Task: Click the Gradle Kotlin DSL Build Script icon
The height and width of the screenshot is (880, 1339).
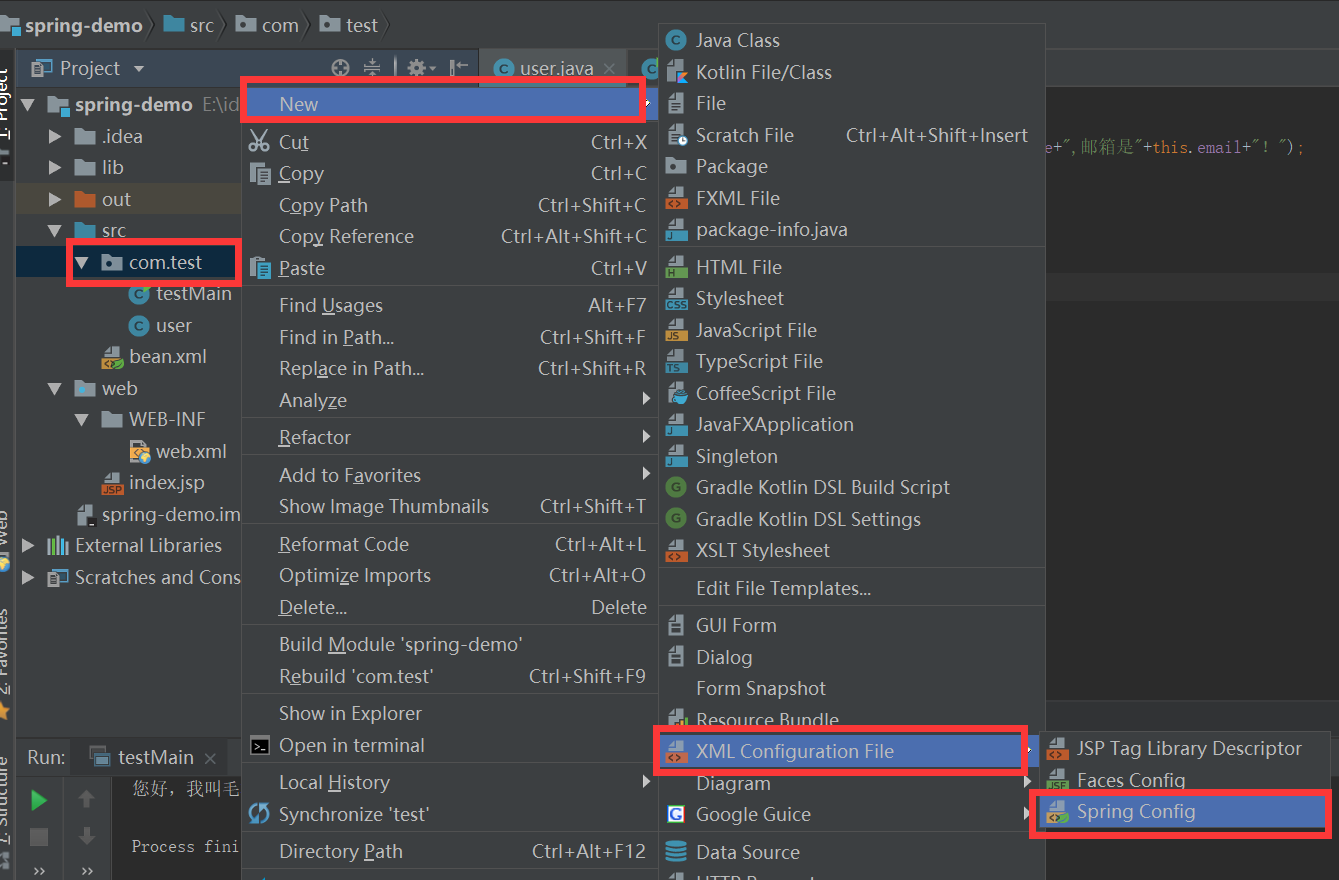Action: [677, 488]
